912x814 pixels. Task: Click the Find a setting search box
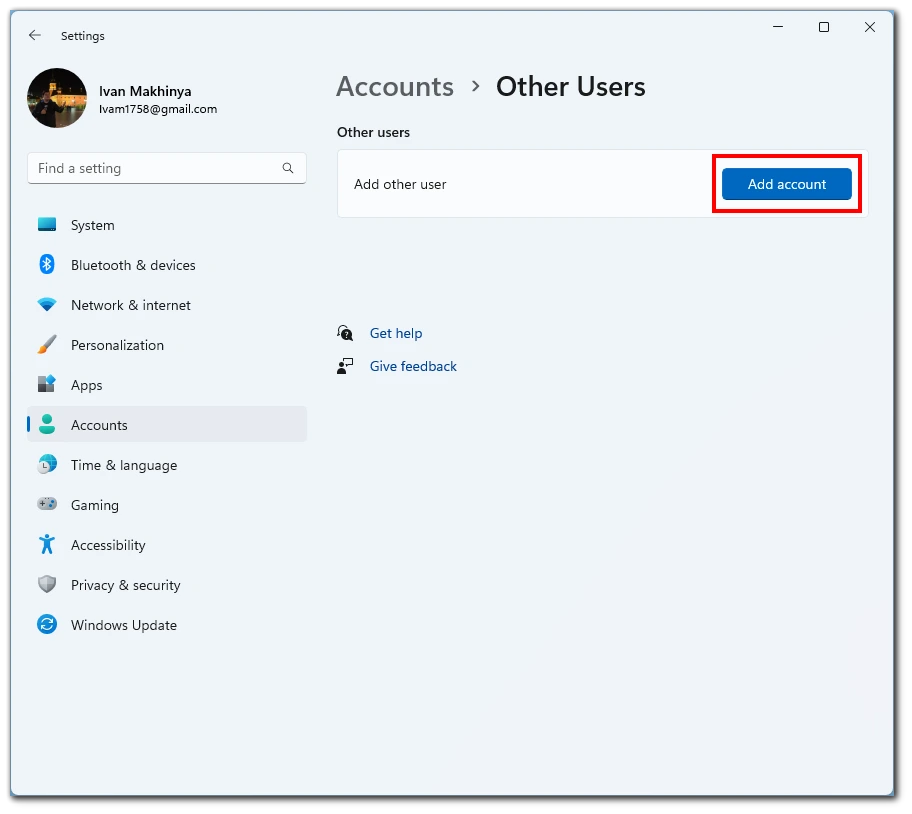[155, 168]
